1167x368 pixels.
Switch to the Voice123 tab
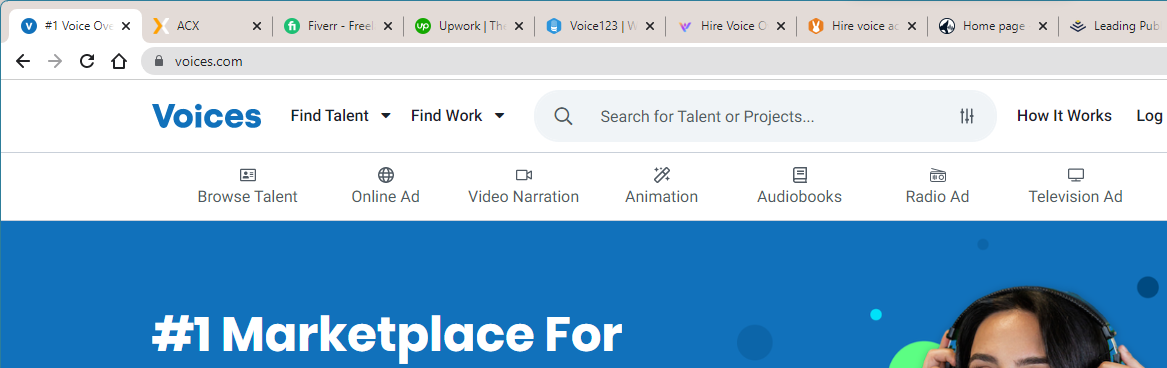[x=600, y=26]
